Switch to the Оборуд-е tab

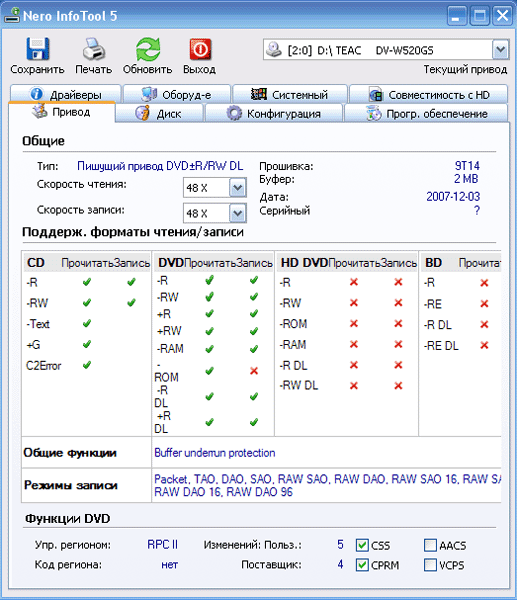click(177, 94)
